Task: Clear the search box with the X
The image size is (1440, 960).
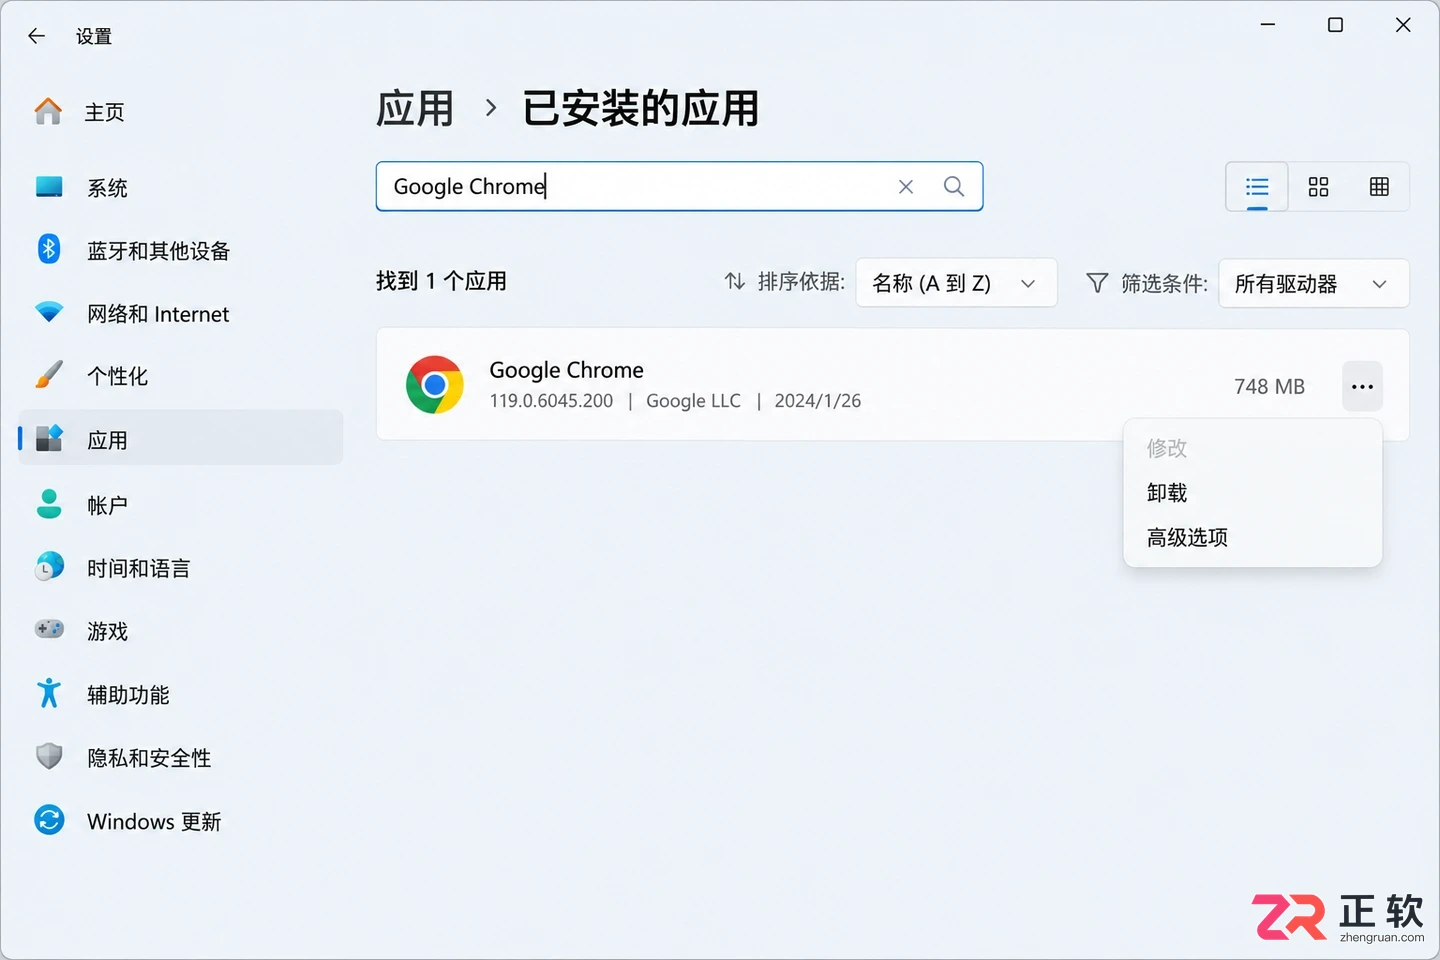Action: click(906, 187)
